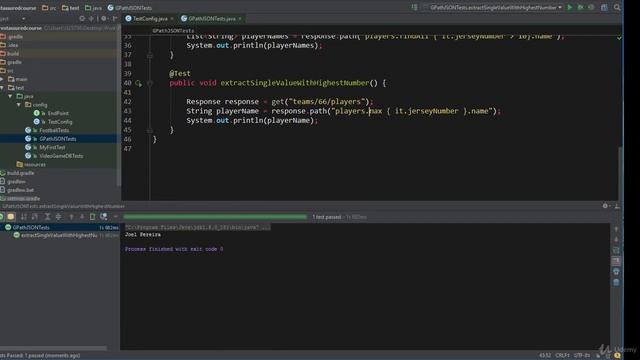Viewport: 640px width, 360px height.
Task: Open the Search Everywhere magnifier
Action: [x=617, y=7]
